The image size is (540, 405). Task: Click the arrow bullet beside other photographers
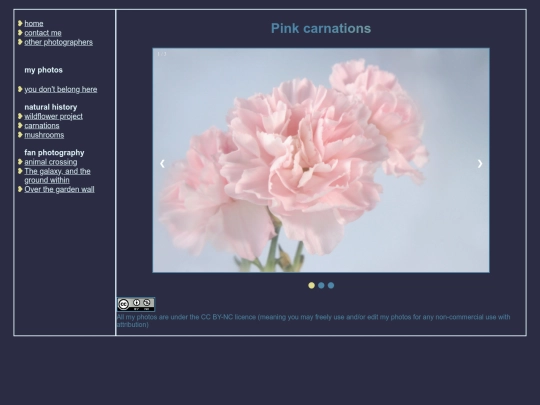pyautogui.click(x=20, y=42)
